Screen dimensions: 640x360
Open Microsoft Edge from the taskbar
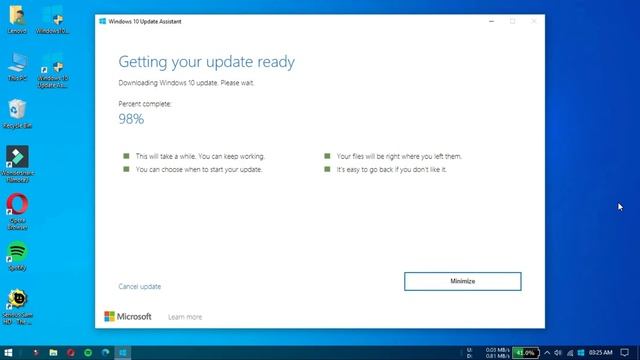click(105, 353)
